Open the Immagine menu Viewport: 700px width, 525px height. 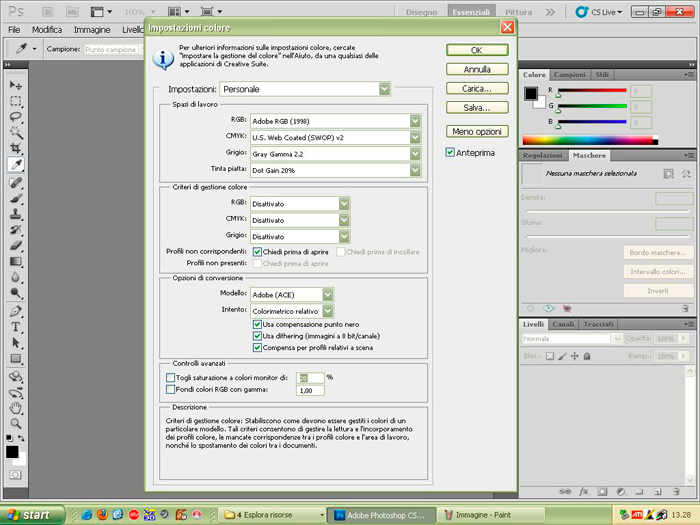(x=91, y=30)
